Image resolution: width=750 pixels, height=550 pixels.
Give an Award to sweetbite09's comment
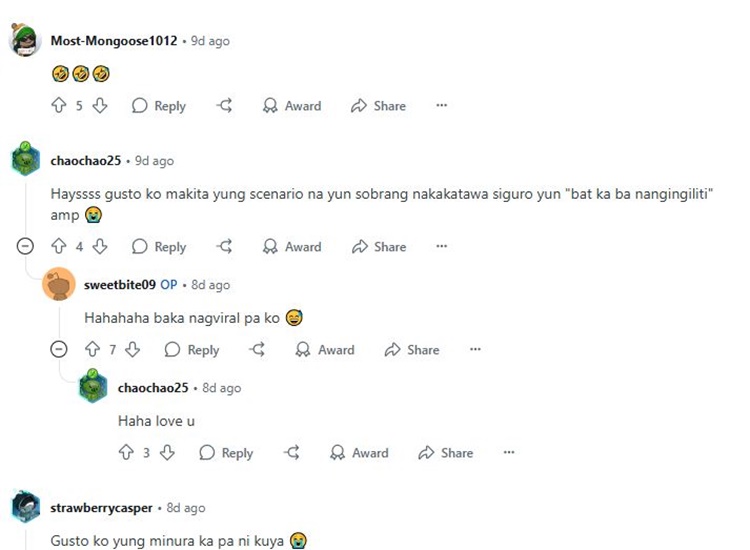coord(325,350)
